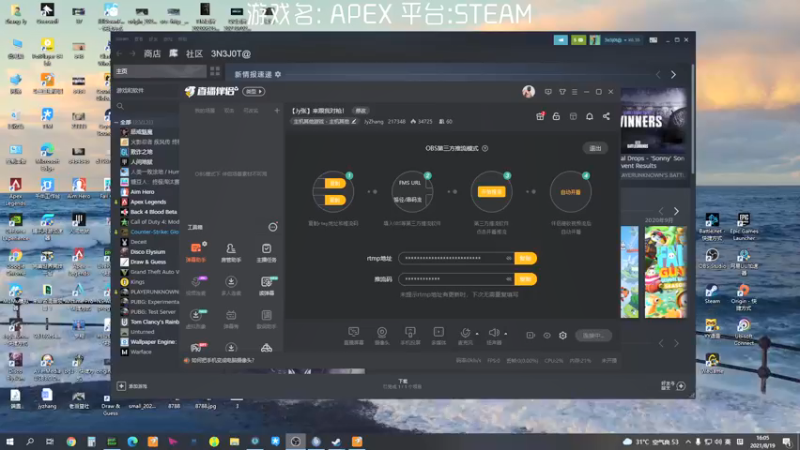Open Fall Guys thumbnail in Steam window

click(665, 272)
